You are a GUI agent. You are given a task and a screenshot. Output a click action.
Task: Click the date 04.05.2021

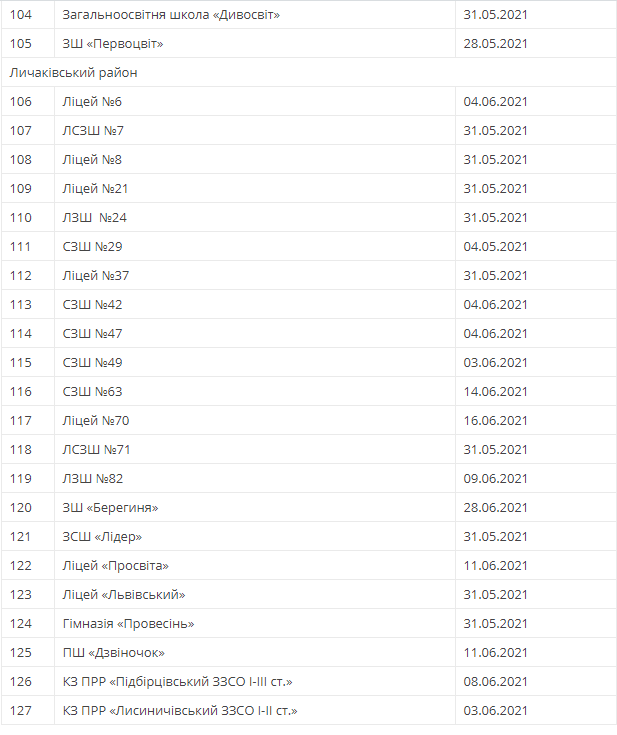point(495,247)
